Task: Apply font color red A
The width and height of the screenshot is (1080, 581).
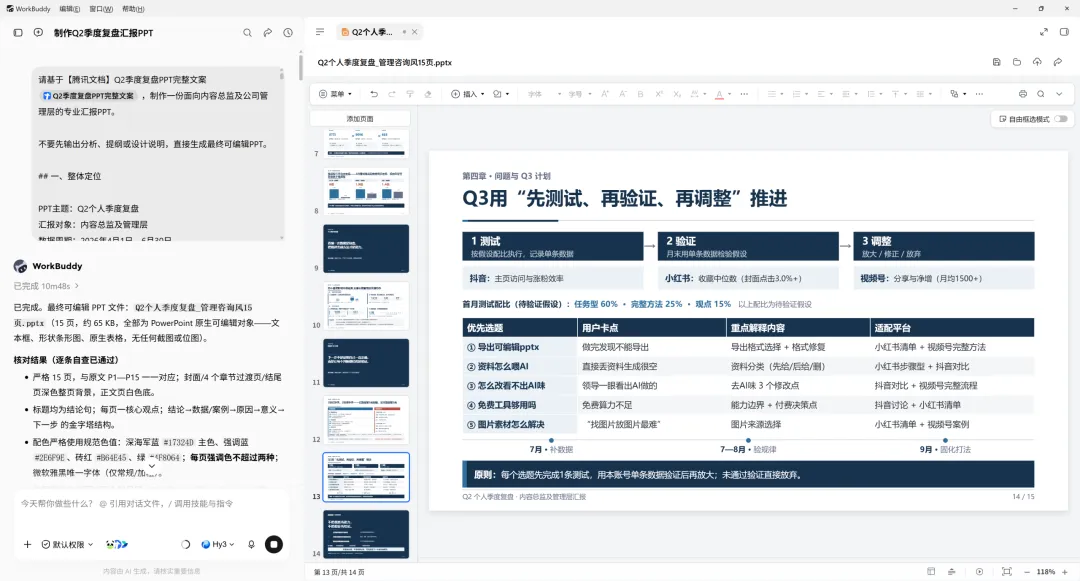Action: point(719,94)
